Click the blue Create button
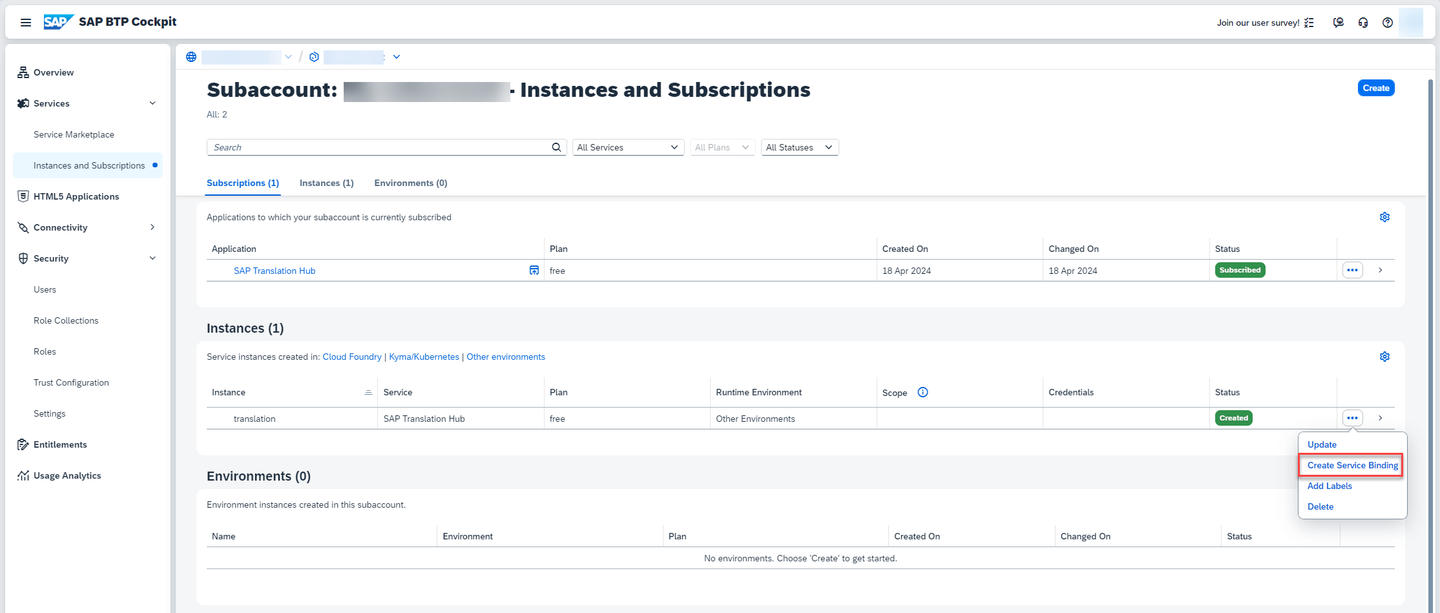This screenshot has width=1440, height=613. tap(1376, 88)
